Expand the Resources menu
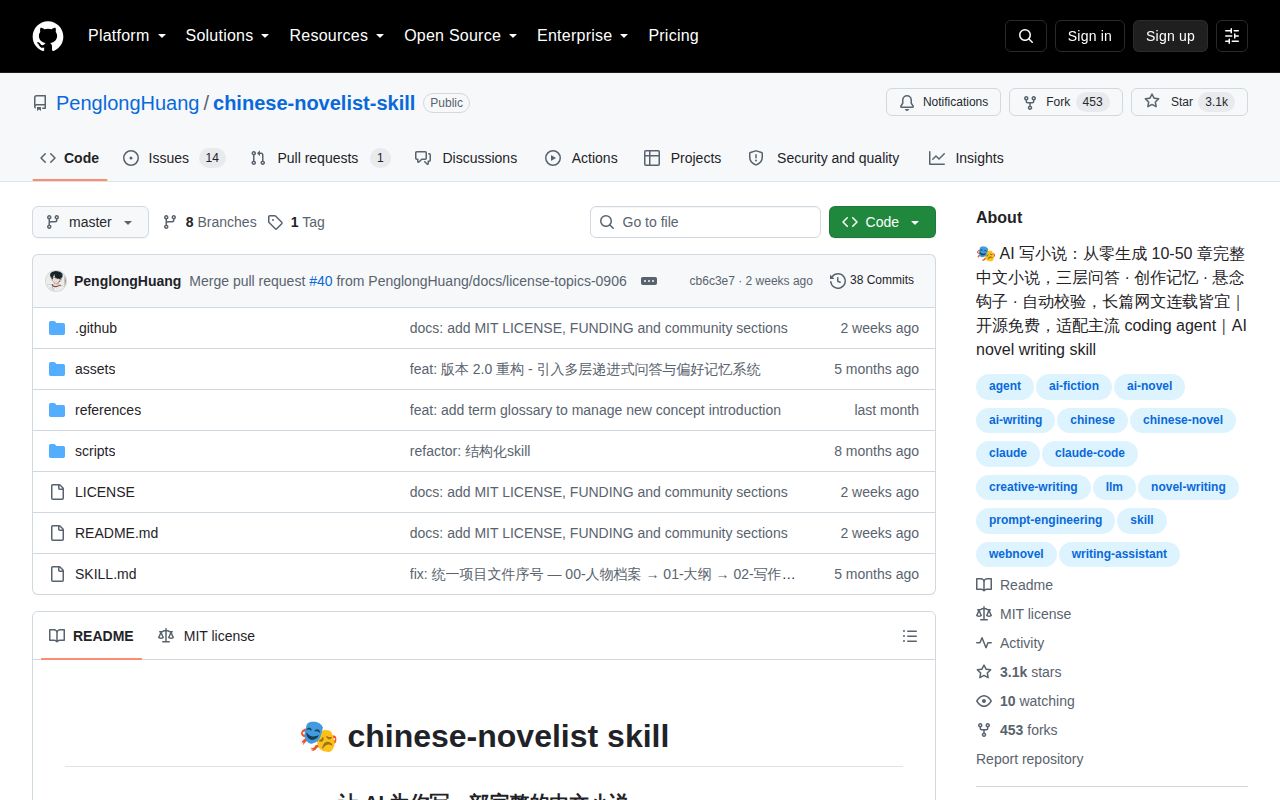Screen dimensions: 1280x800 (337, 36)
